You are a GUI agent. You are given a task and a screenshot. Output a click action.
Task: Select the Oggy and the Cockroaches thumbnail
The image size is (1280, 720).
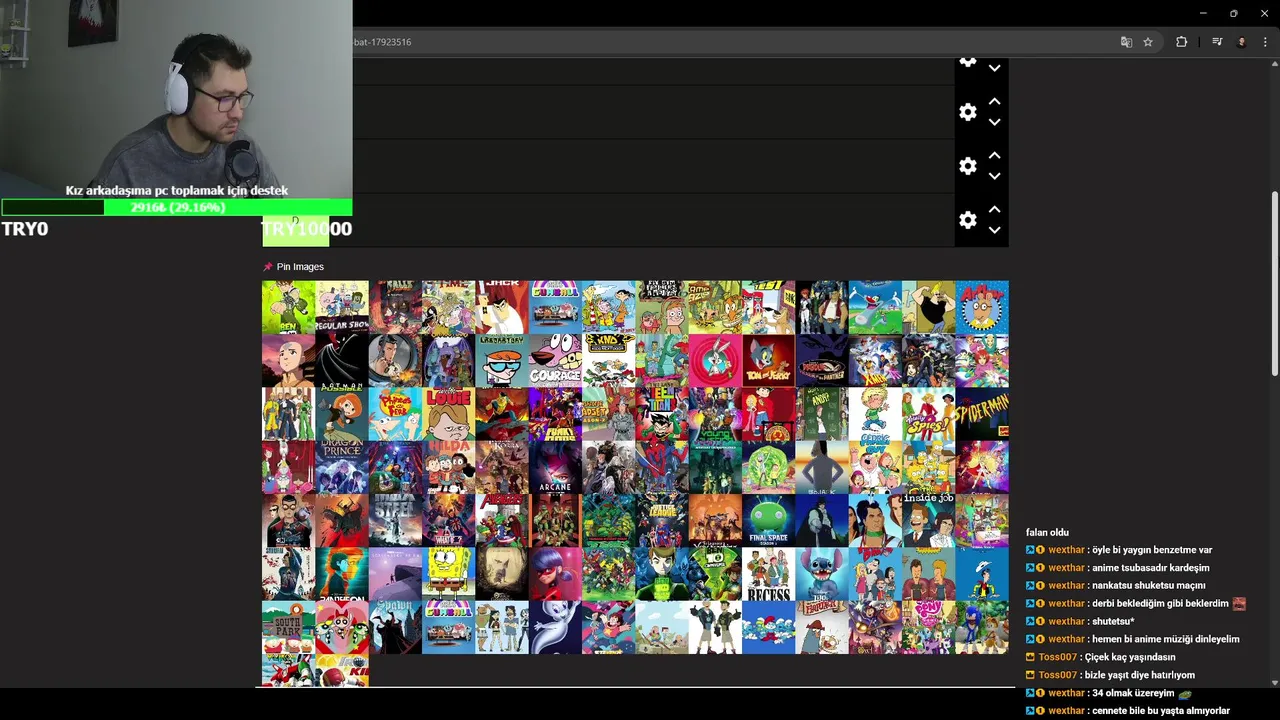pyautogui.click(x=875, y=307)
